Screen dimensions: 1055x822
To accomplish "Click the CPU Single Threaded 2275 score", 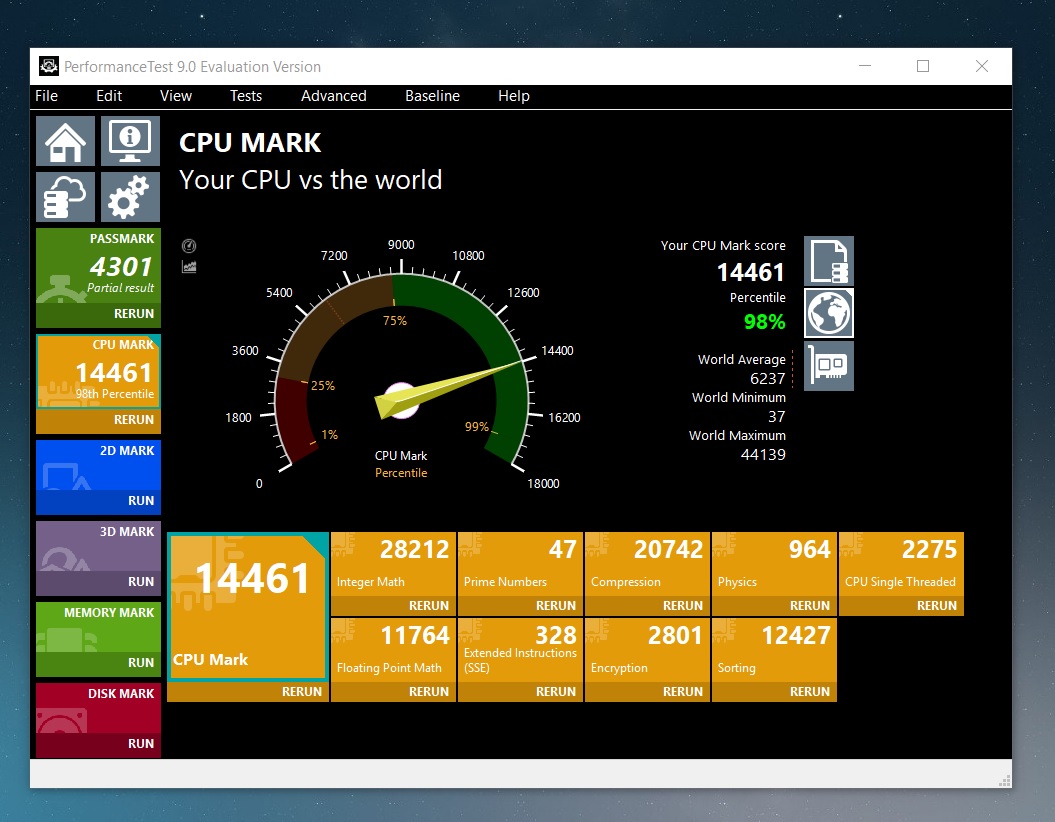I will (x=929, y=550).
